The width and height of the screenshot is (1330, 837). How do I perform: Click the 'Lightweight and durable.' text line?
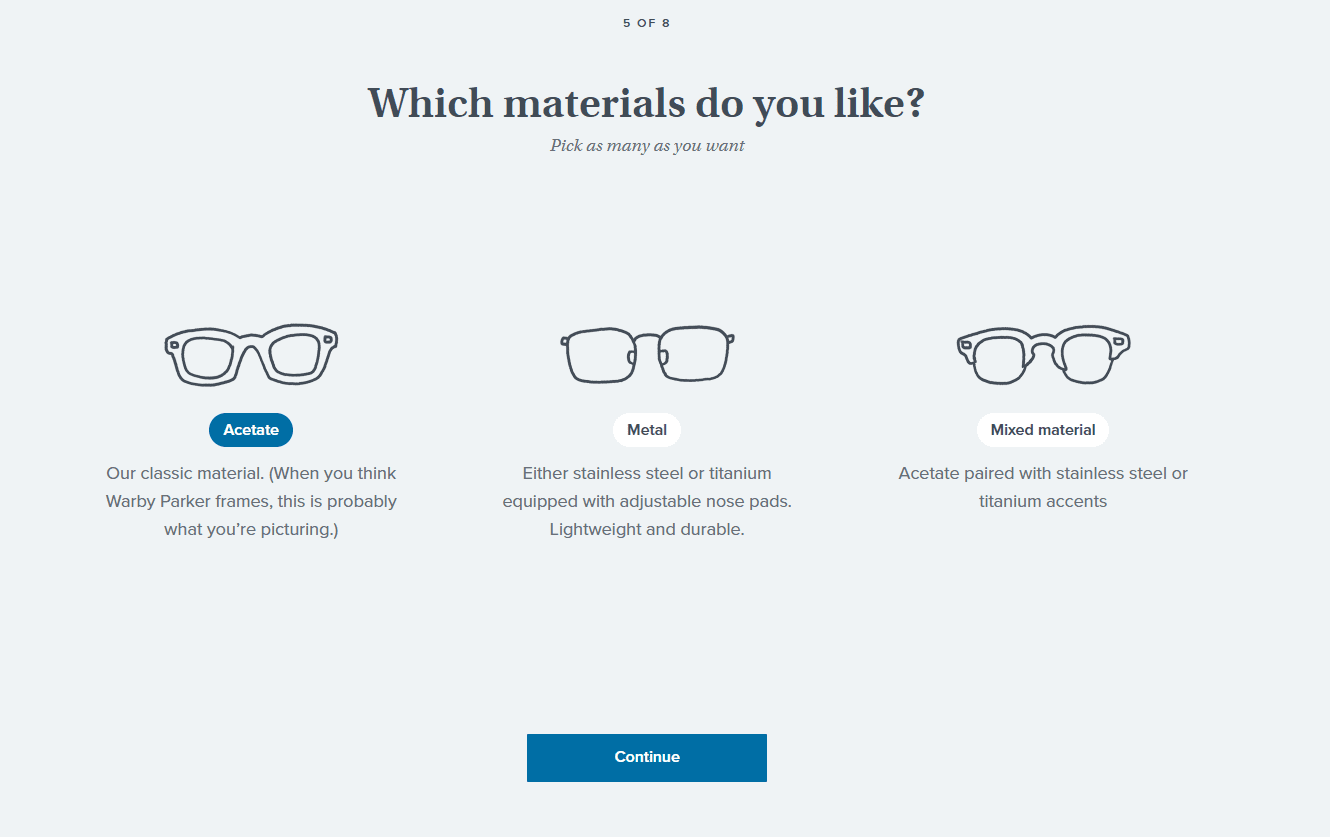647,529
